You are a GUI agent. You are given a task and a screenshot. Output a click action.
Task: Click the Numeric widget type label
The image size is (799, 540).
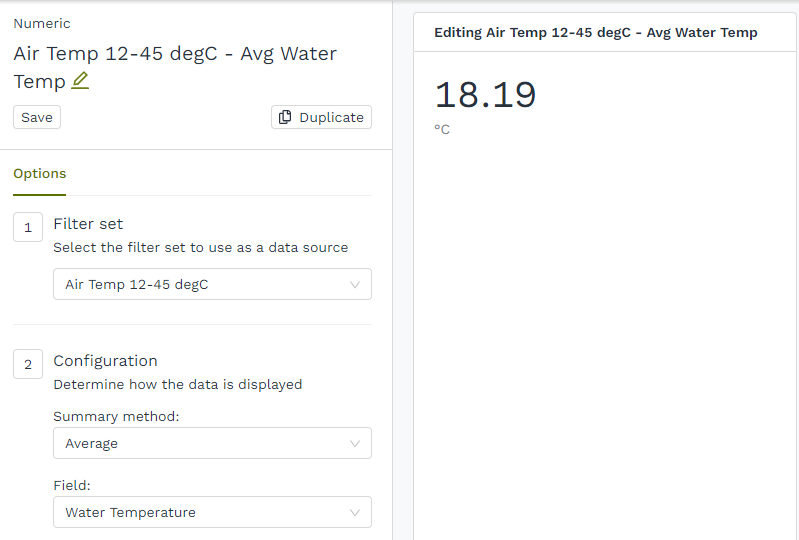click(42, 23)
